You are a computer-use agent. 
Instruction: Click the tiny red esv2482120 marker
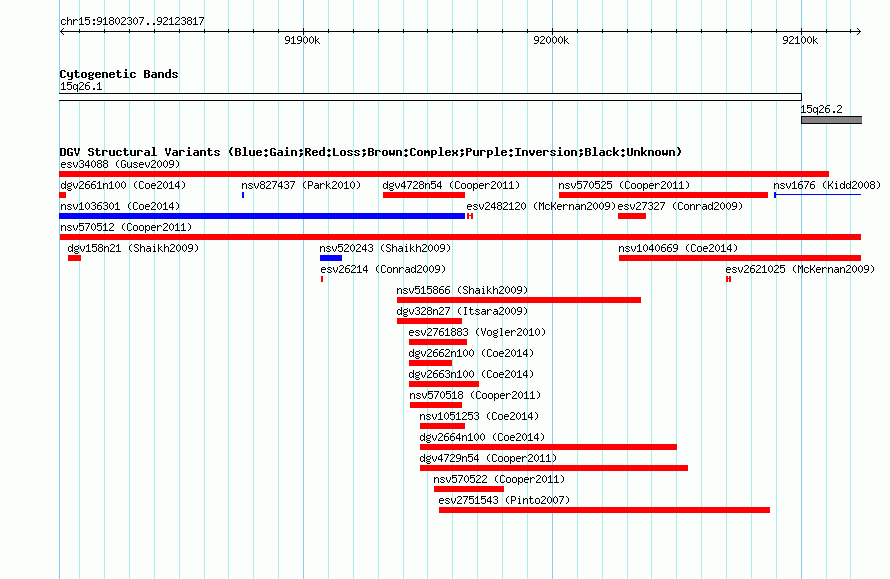pos(470,216)
